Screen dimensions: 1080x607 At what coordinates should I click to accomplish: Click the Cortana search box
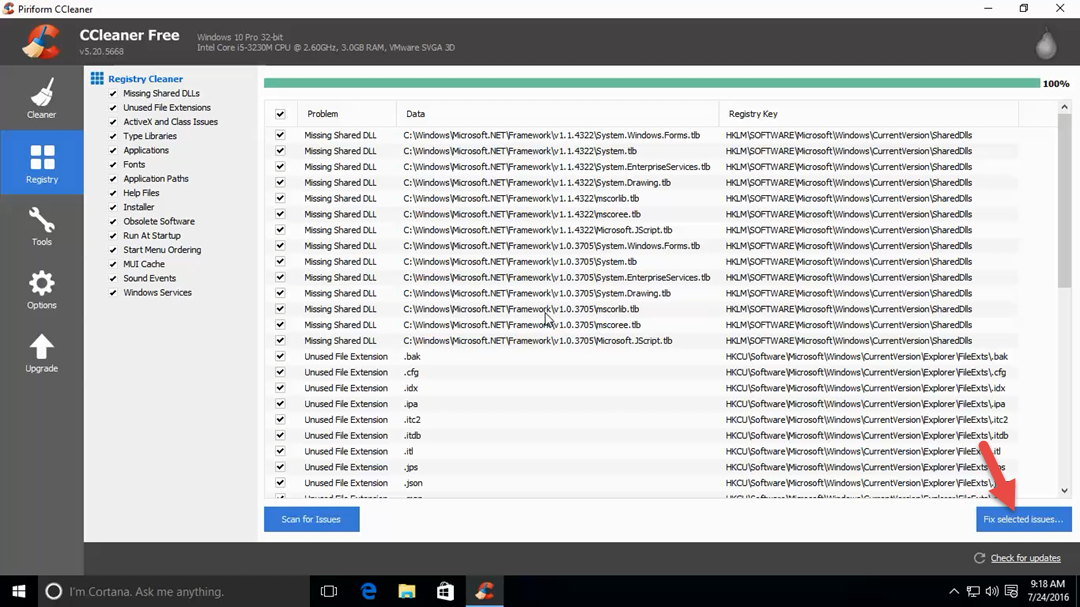174,591
